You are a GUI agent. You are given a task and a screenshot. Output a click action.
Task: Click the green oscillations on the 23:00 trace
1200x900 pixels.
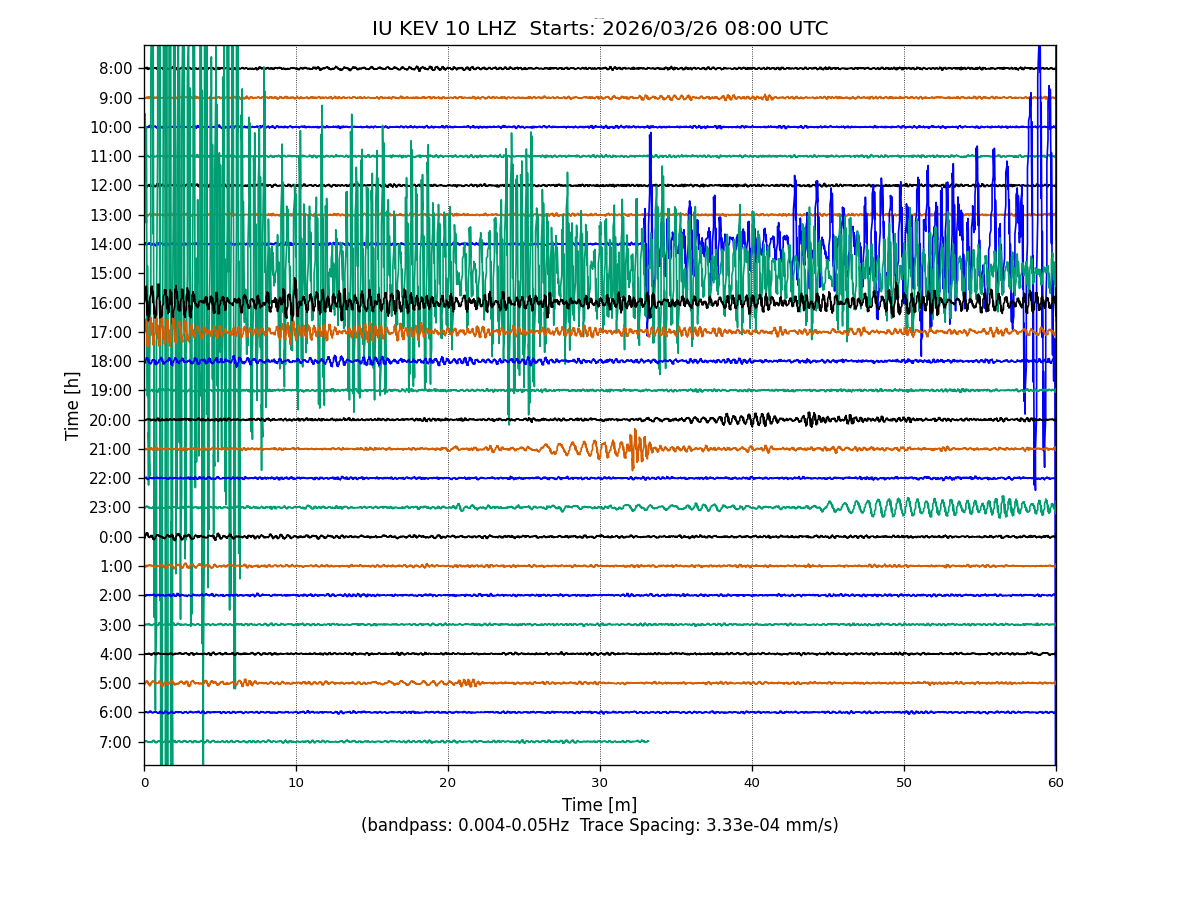[x=930, y=507]
